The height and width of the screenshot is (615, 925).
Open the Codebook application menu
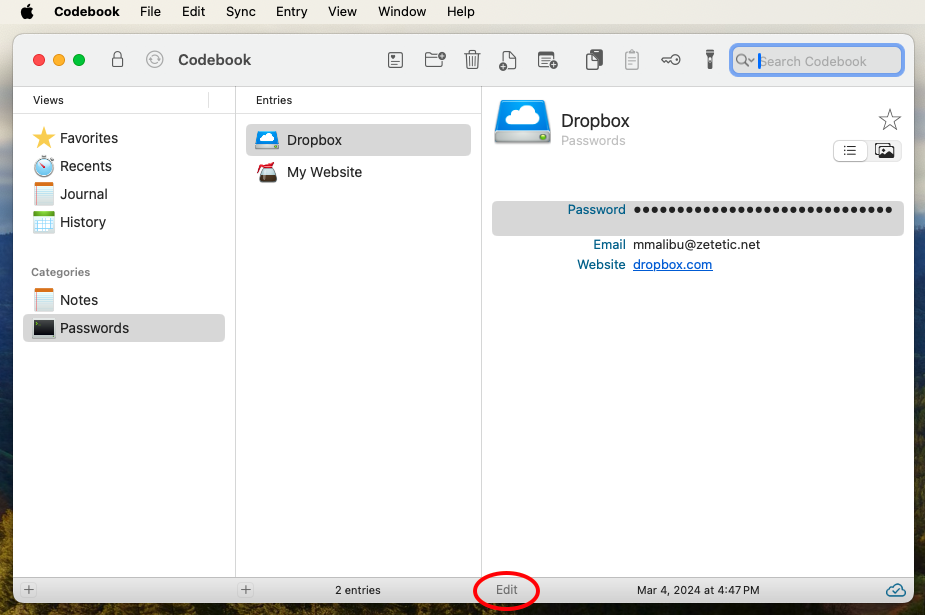point(87,12)
